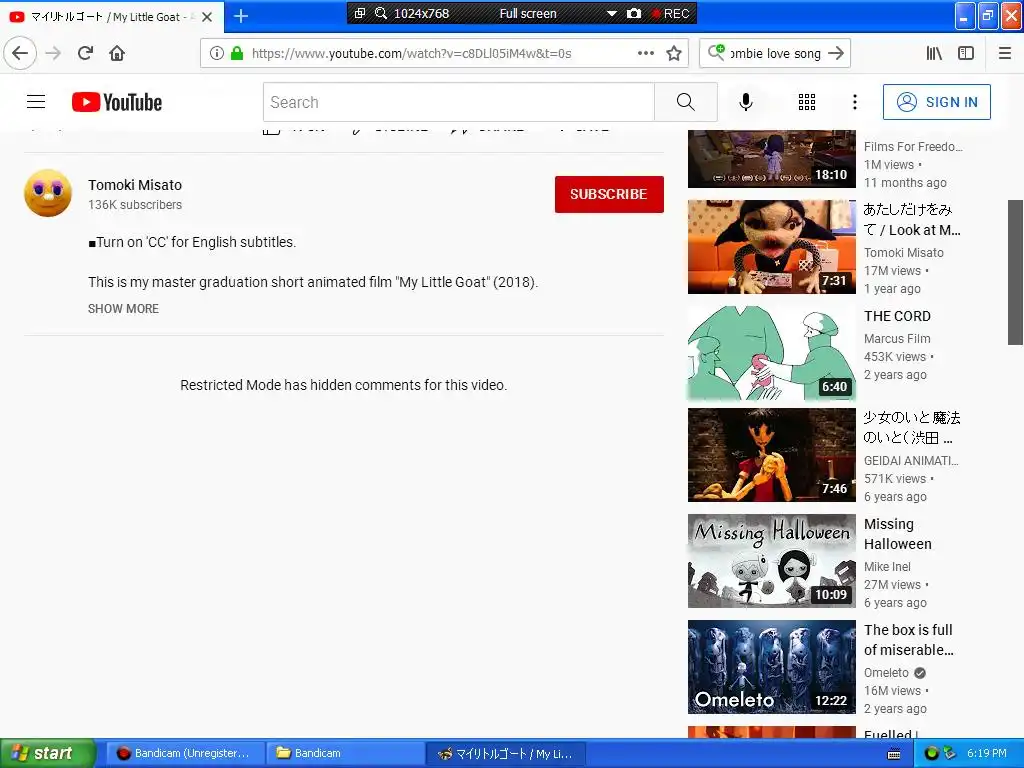Screen dimensions: 1024x768
Task: Click Bandicam screenshot camera icon
Action: pyautogui.click(x=633, y=13)
